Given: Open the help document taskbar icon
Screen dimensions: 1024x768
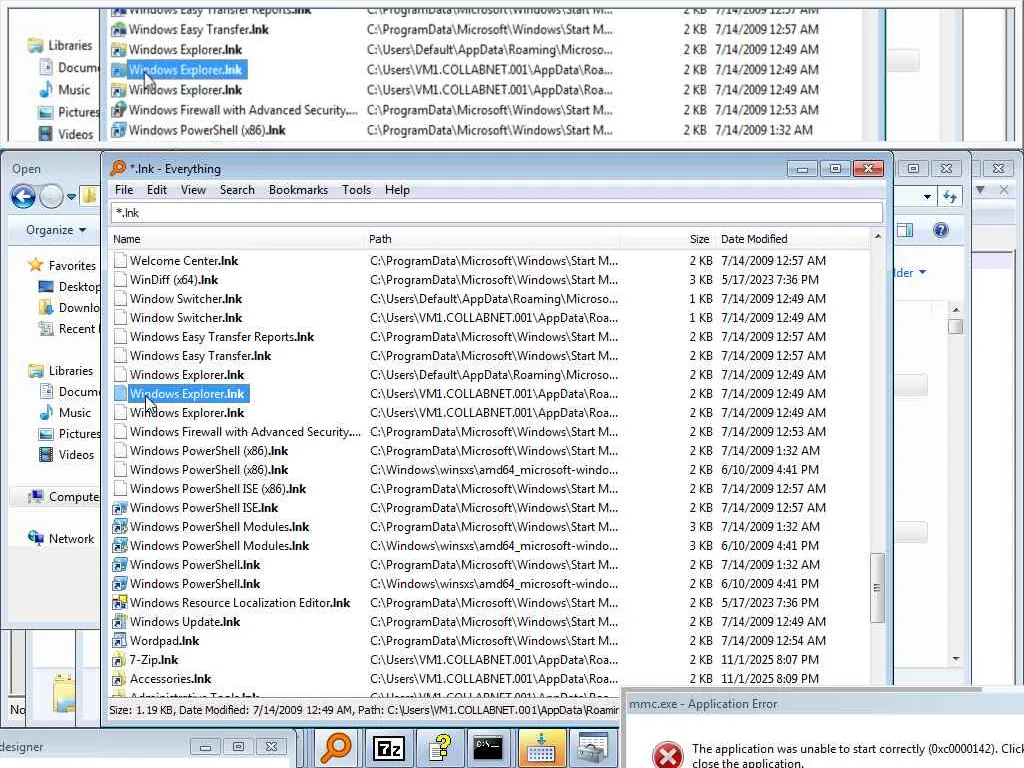Looking at the screenshot, I should pos(440,748).
